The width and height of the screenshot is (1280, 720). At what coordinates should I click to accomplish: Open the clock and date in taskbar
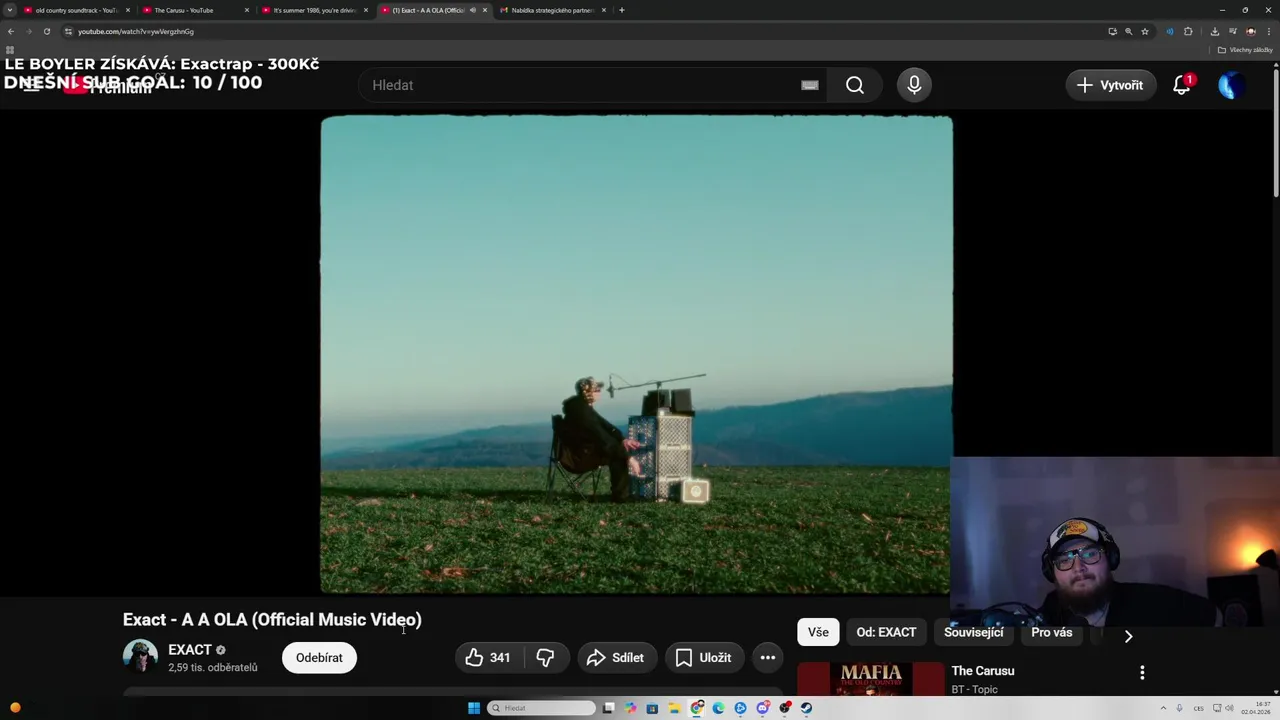[1255, 708]
